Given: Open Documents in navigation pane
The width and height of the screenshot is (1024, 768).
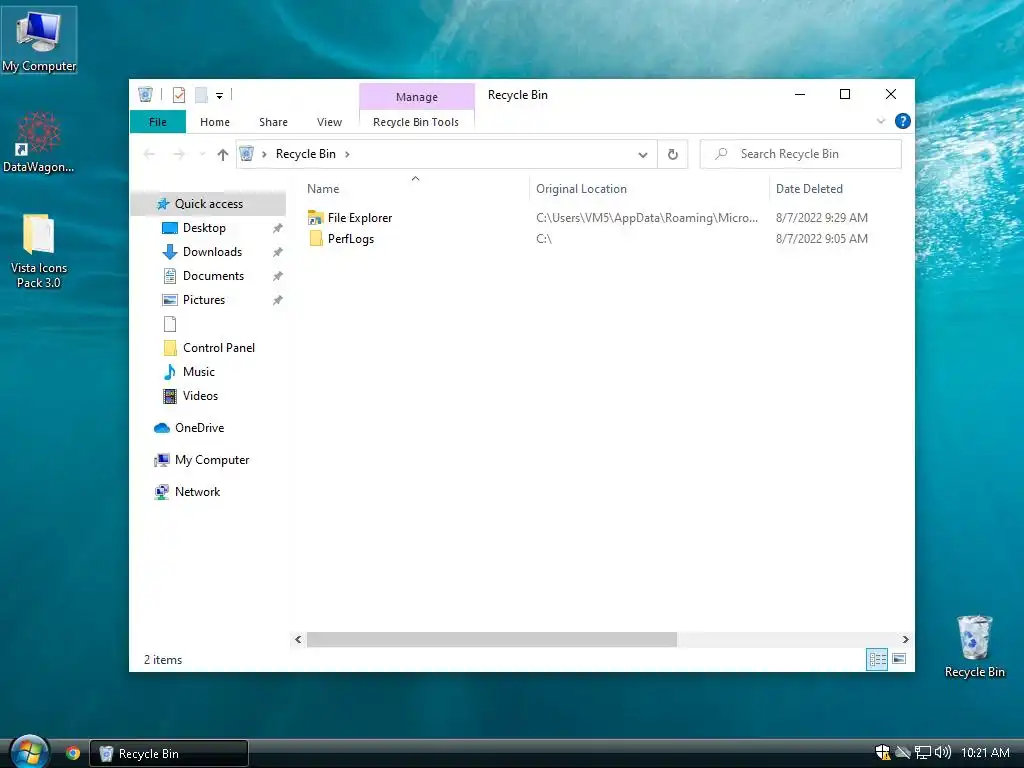Looking at the screenshot, I should [214, 276].
